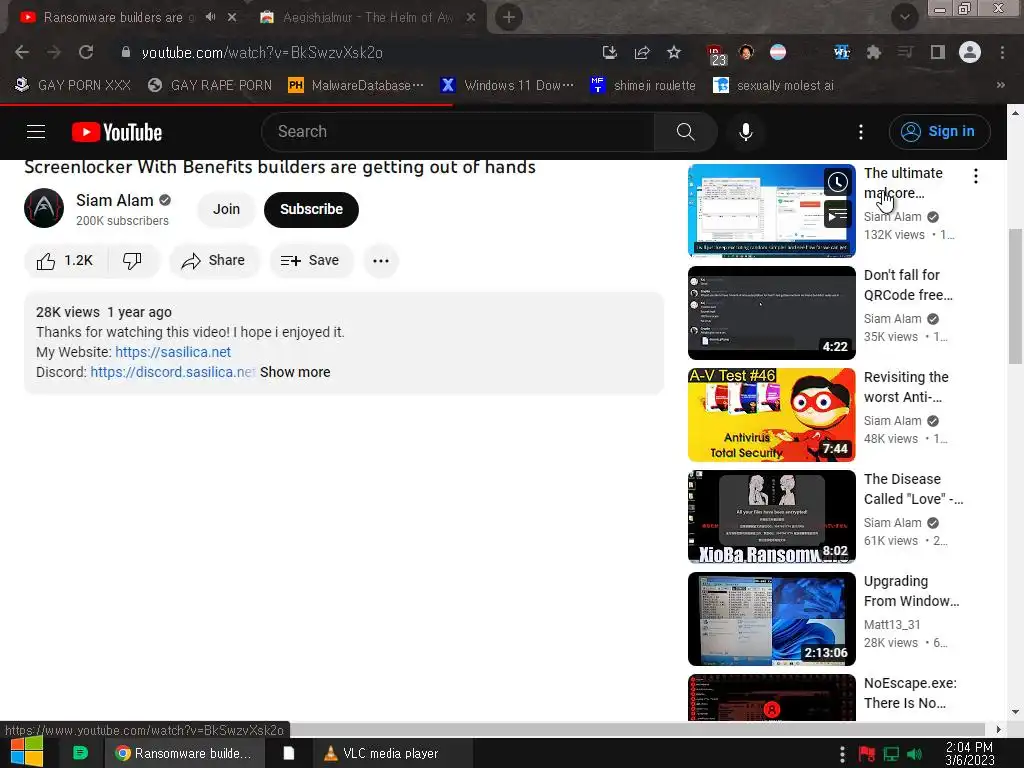Open the discord.sasilica.net link
The image size is (1024, 768).
[172, 372]
